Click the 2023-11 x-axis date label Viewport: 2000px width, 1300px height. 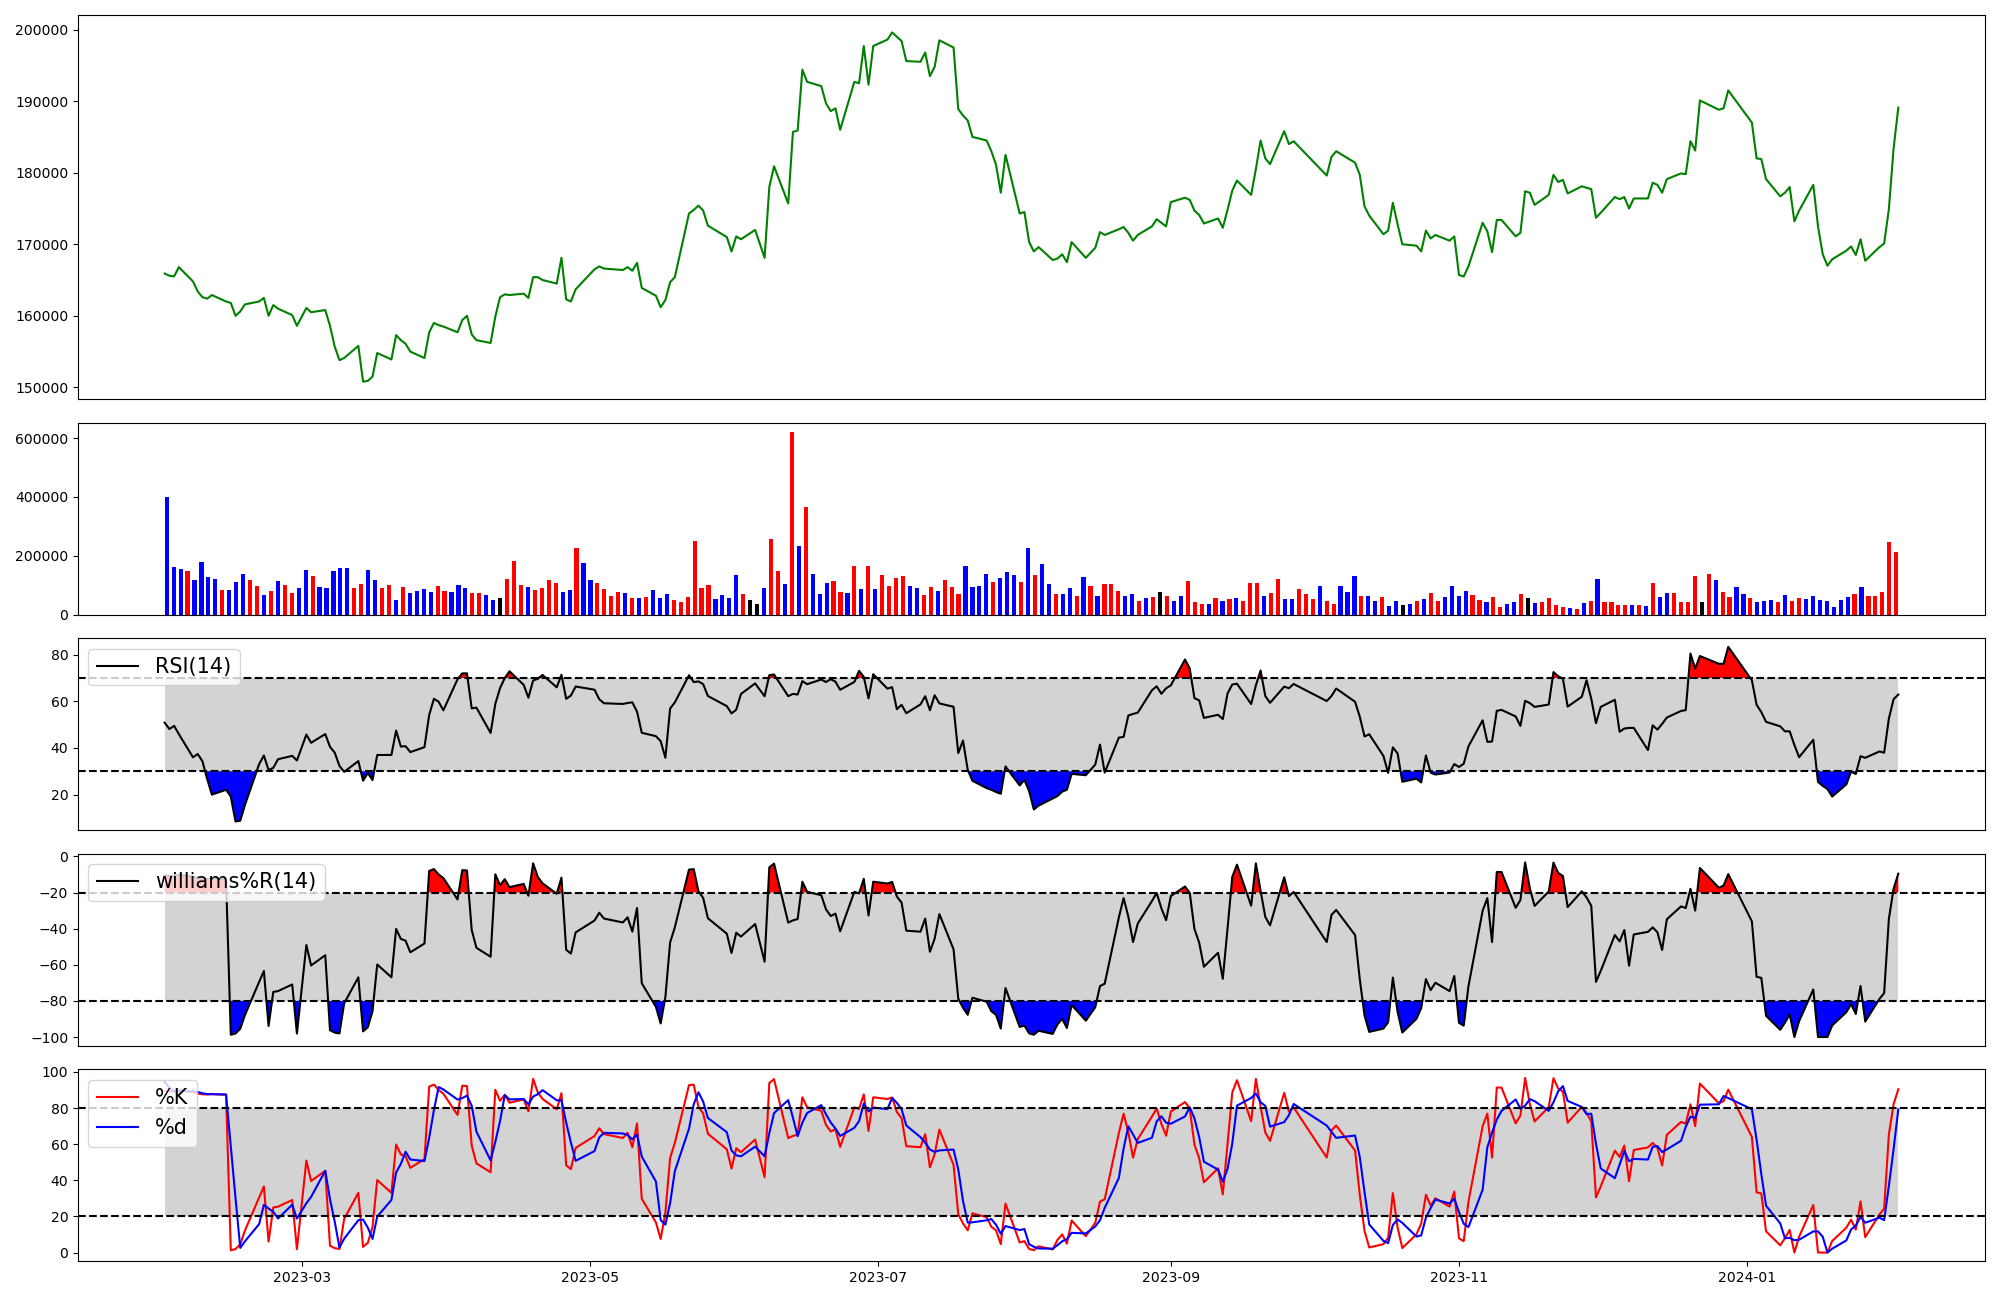tap(1459, 1276)
